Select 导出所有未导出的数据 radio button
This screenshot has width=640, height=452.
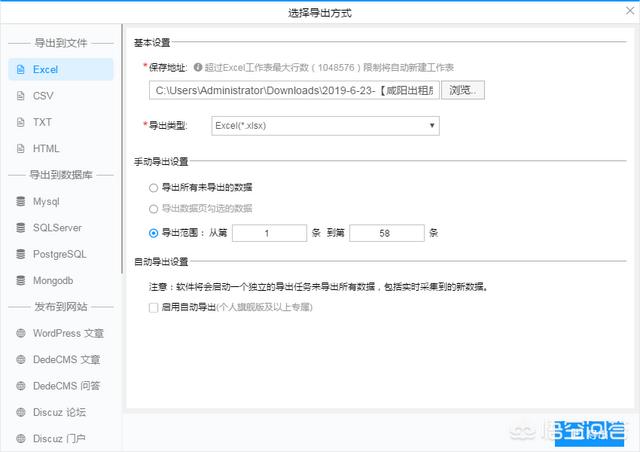[153, 188]
